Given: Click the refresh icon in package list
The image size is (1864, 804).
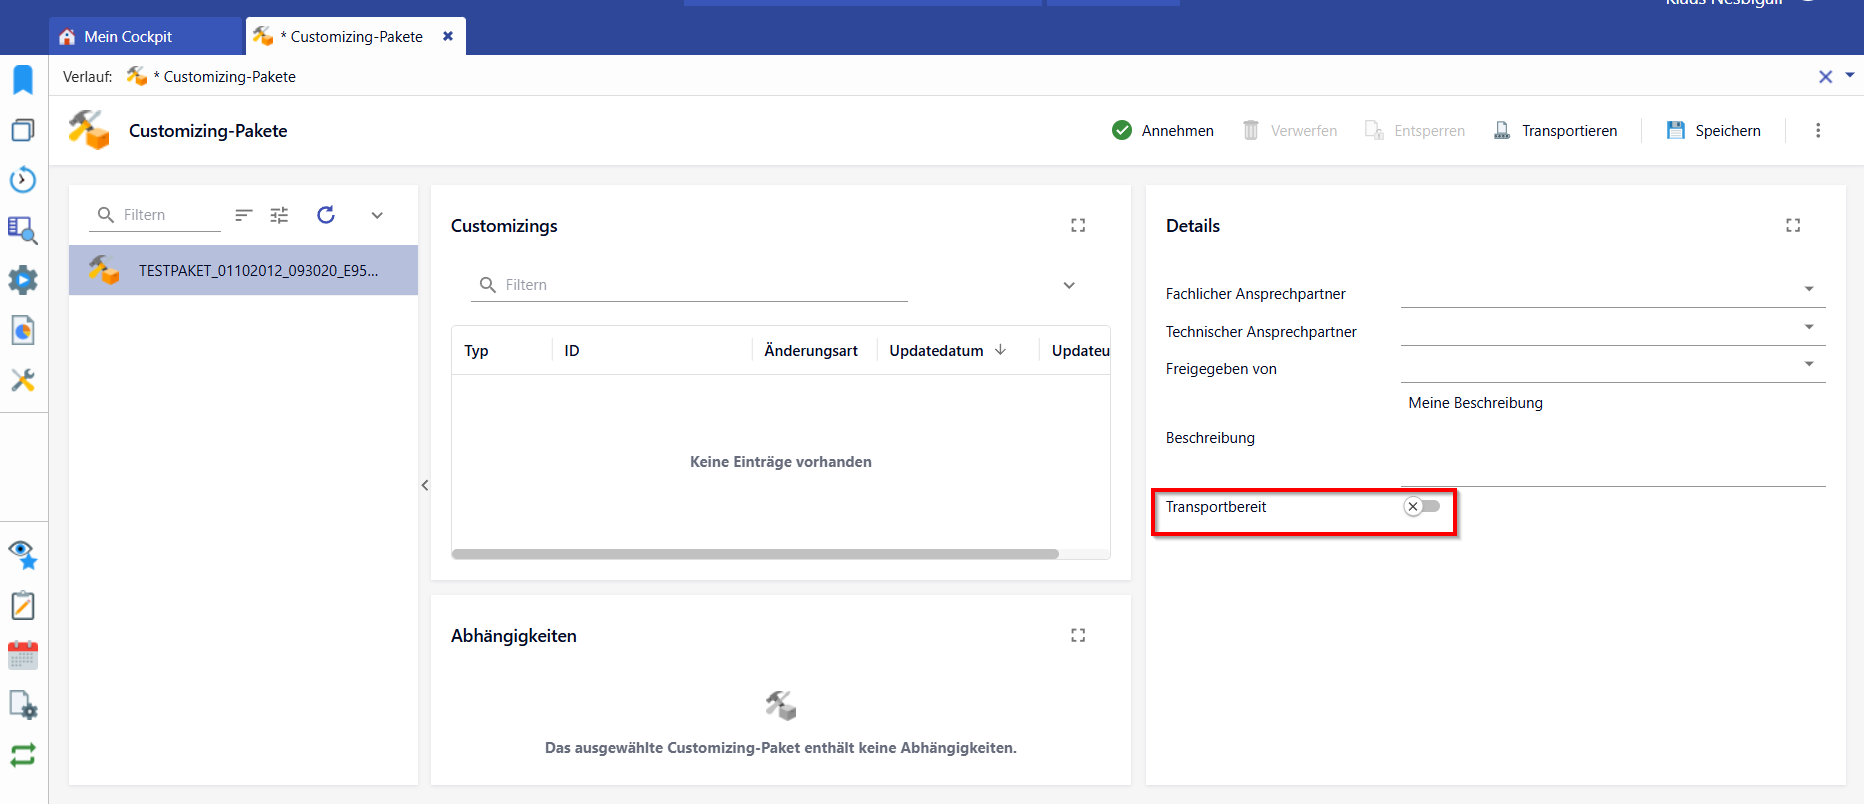Looking at the screenshot, I should [326, 215].
